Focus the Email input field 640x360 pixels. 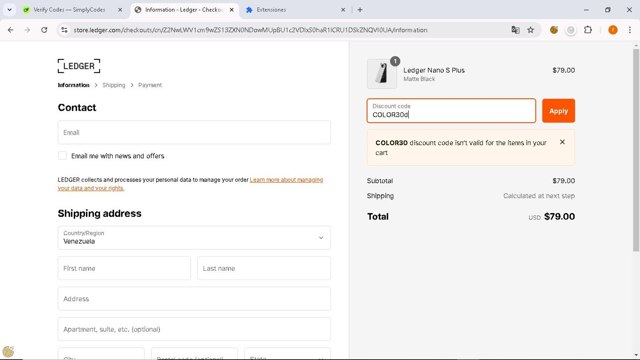194,132
